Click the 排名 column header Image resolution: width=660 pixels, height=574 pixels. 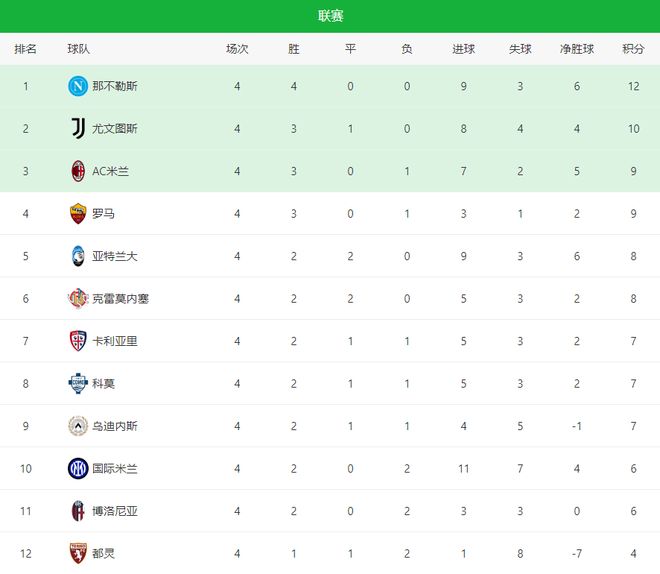(x=26, y=49)
